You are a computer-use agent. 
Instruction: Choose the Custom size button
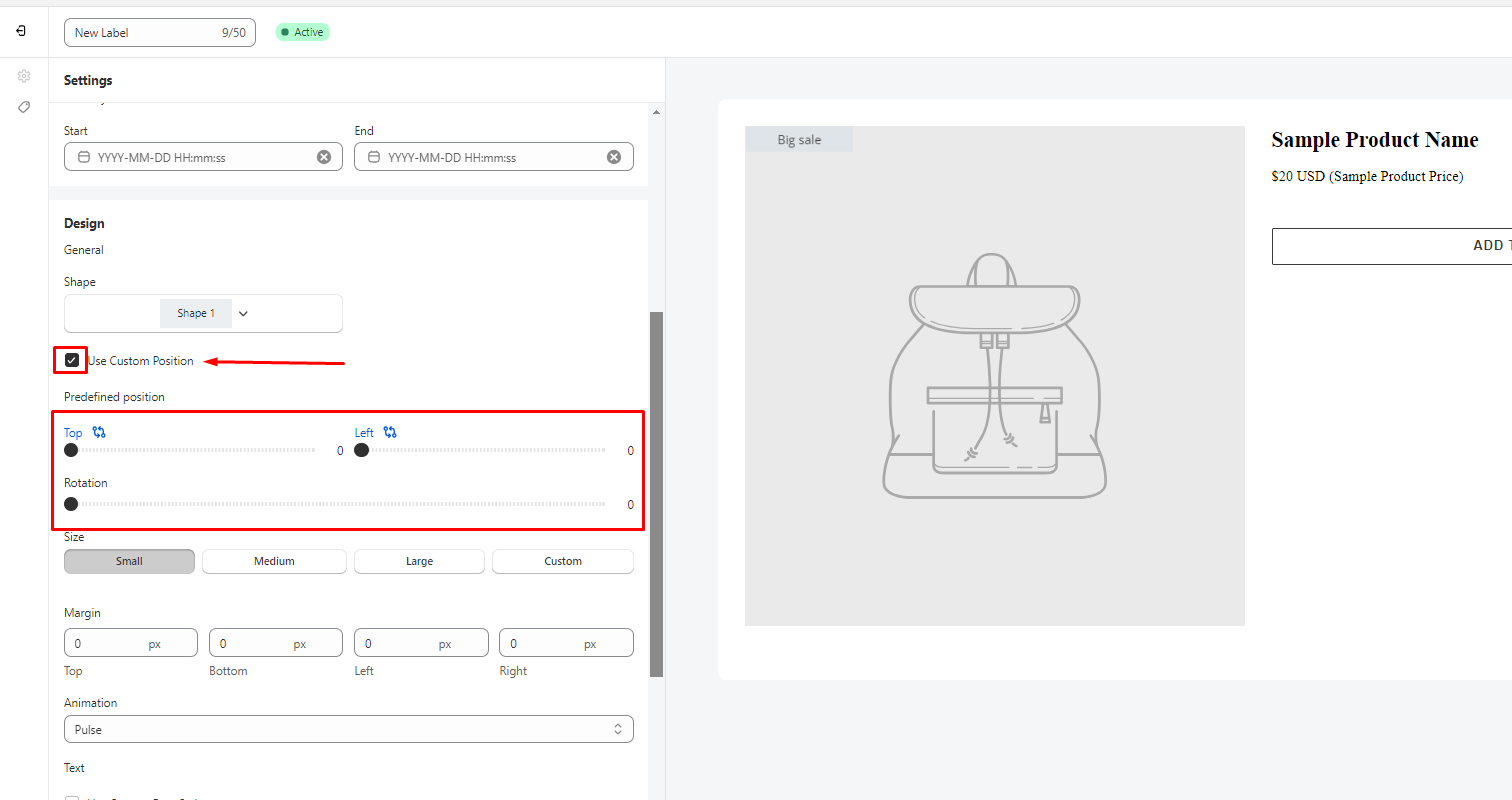[x=562, y=561]
